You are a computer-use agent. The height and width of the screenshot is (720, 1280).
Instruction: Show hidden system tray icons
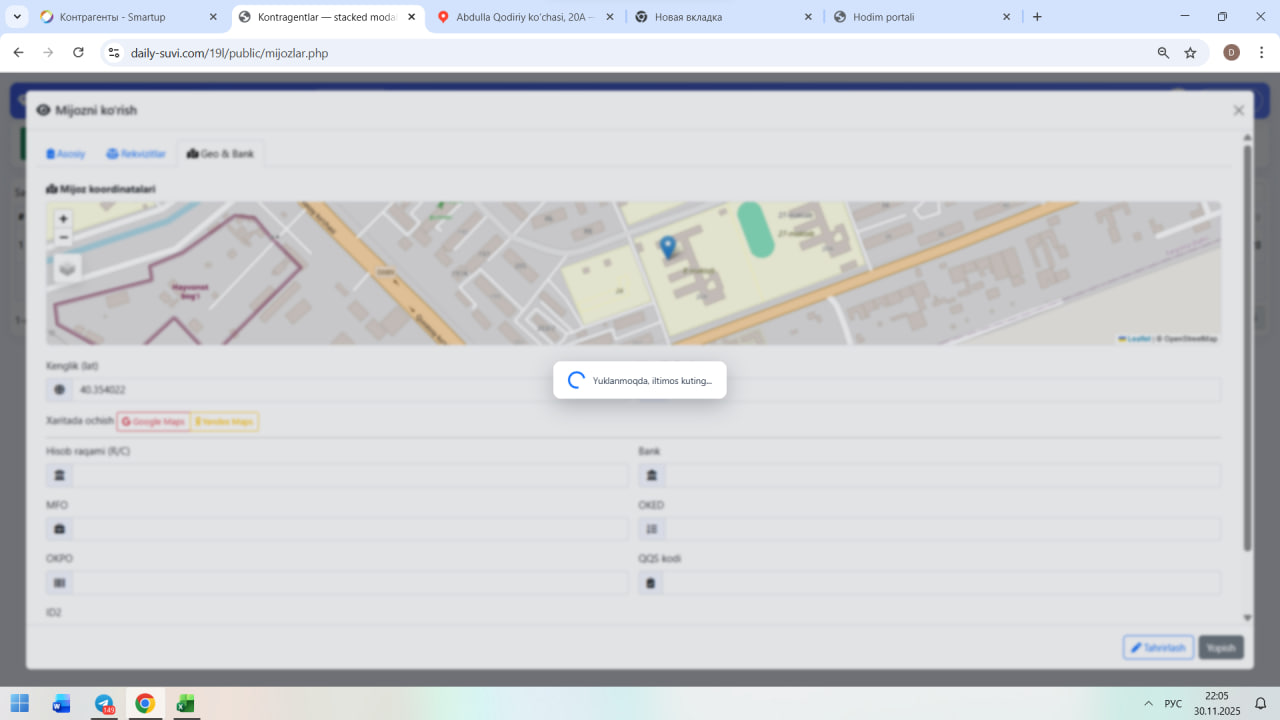click(x=1148, y=703)
